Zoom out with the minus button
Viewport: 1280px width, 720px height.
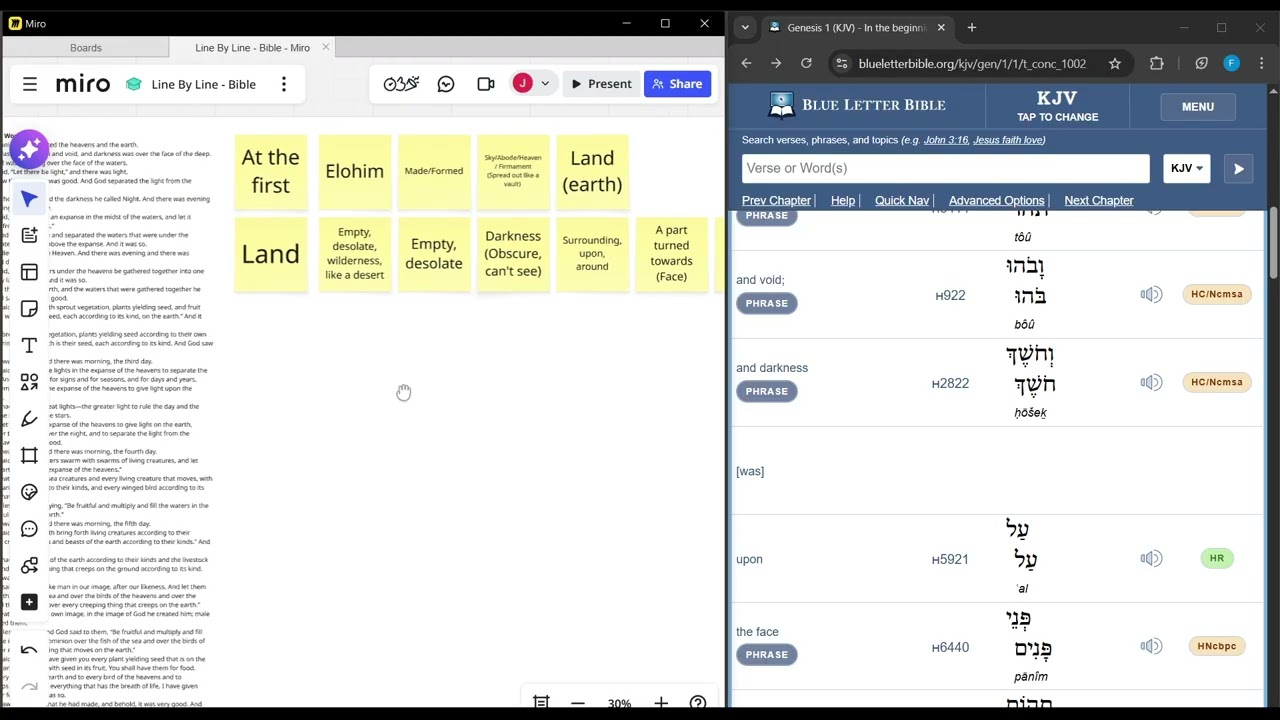578,703
